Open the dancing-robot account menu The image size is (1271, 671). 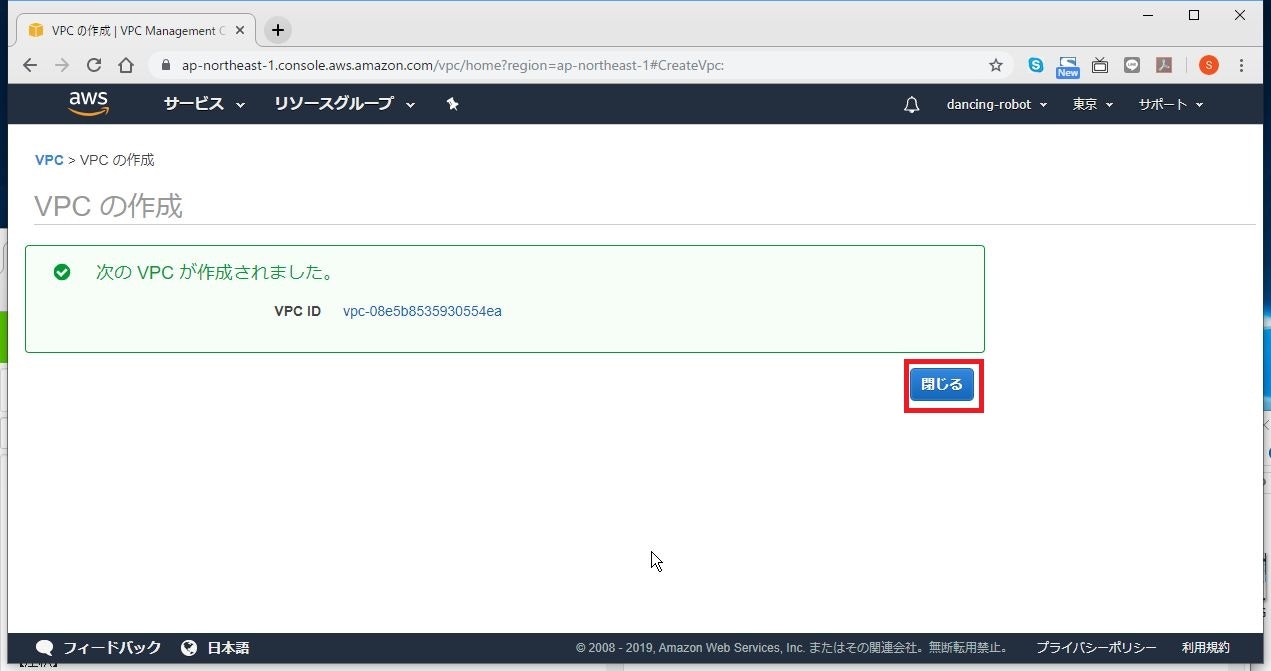pyautogui.click(x=996, y=104)
